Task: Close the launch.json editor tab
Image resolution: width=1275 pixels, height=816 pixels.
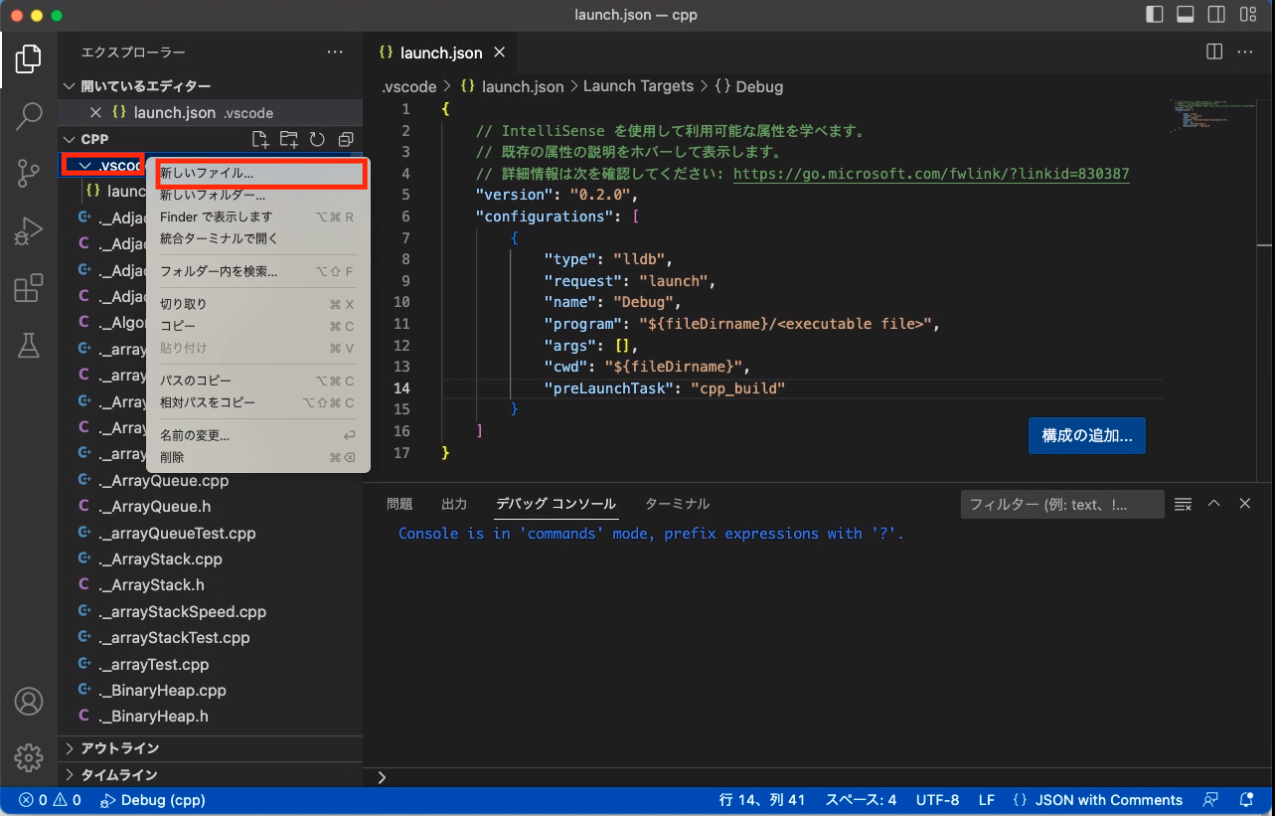Action: (500, 53)
